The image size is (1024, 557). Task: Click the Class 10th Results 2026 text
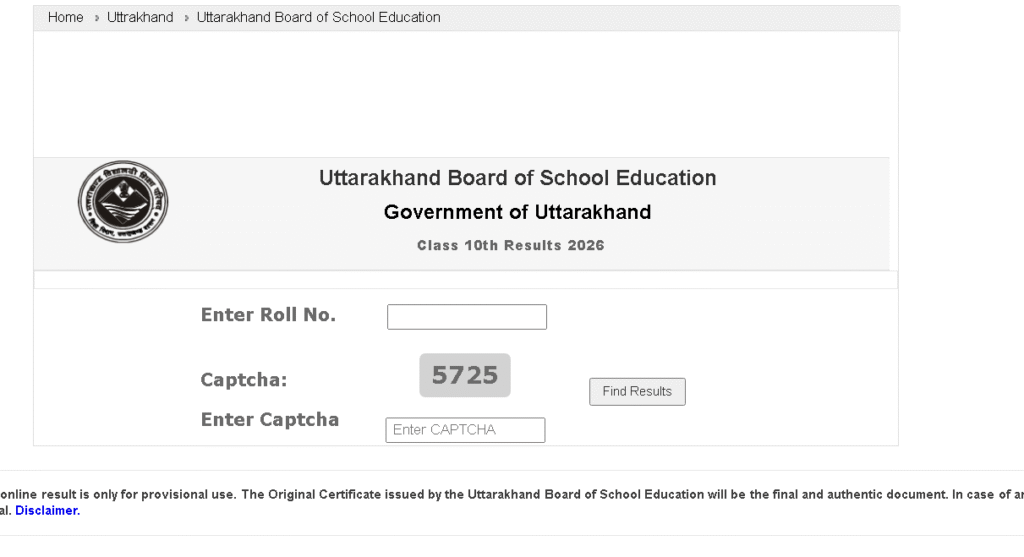(x=510, y=245)
